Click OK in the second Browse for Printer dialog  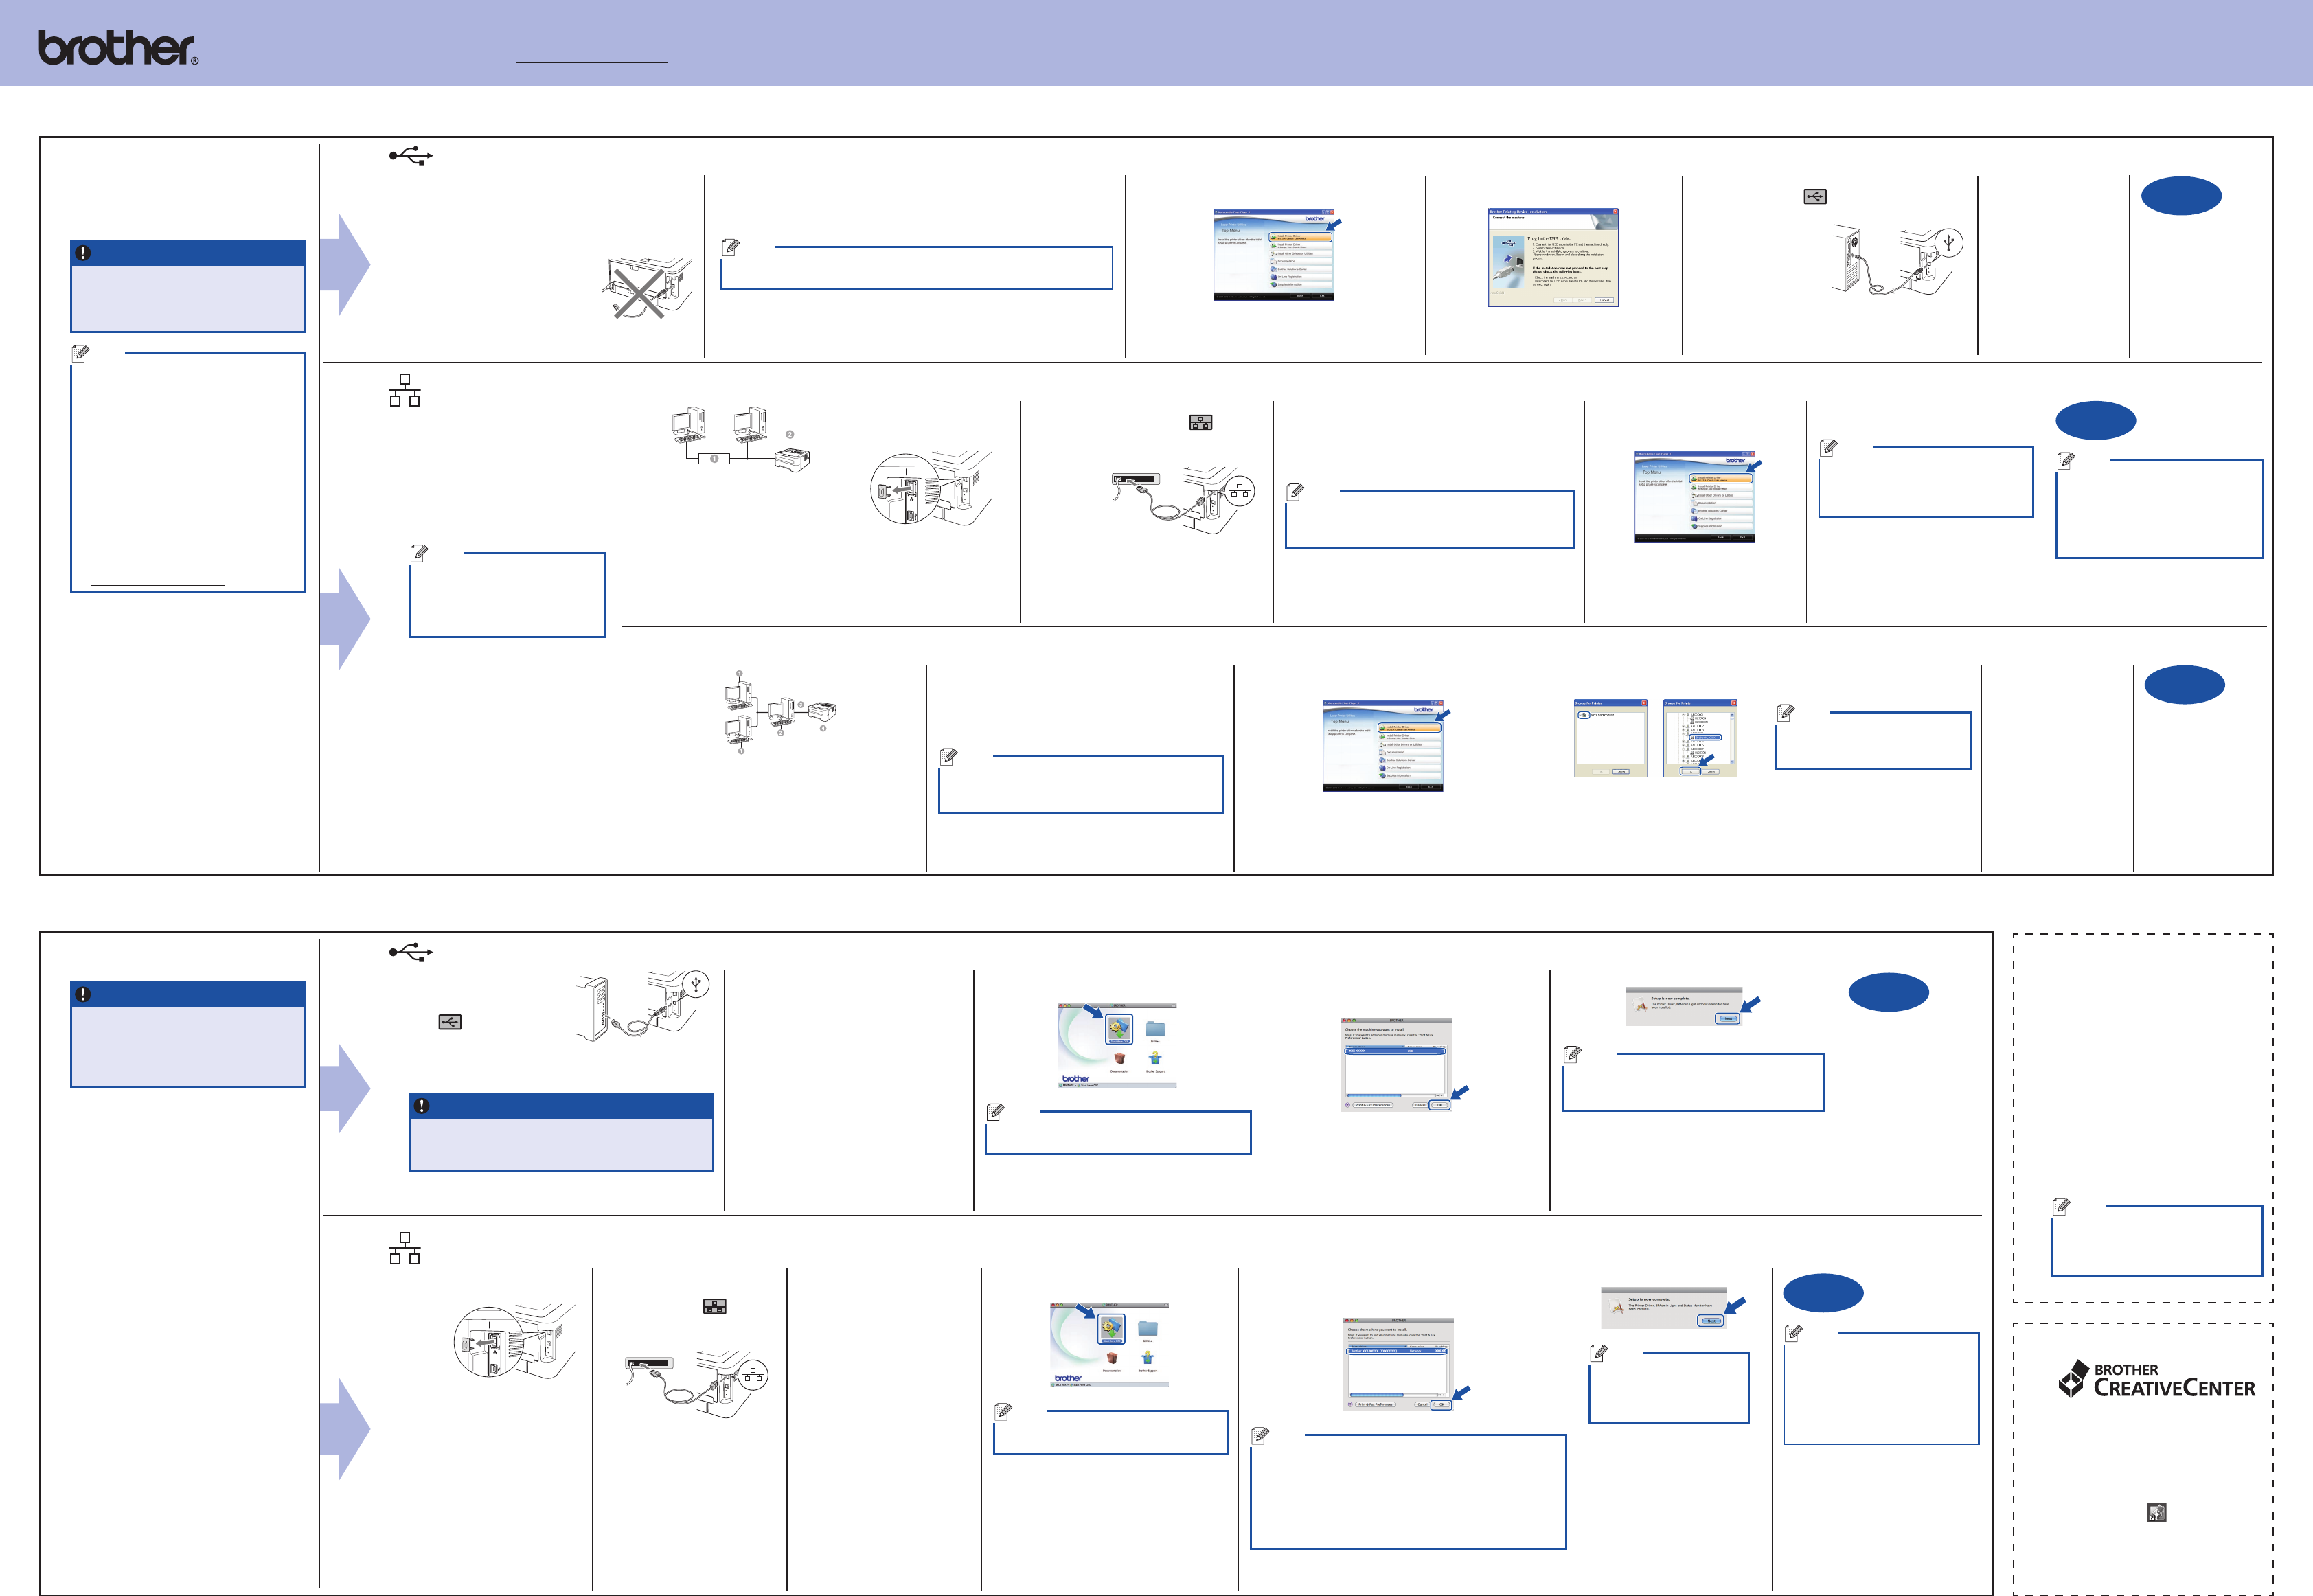(x=1690, y=771)
